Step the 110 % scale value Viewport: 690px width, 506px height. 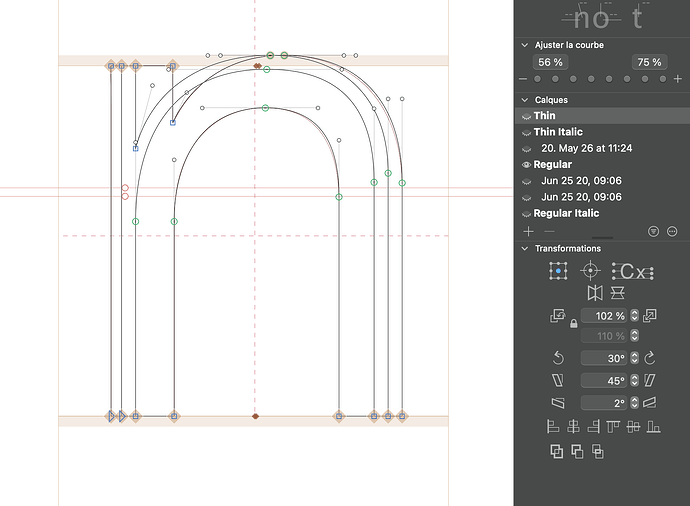634,336
